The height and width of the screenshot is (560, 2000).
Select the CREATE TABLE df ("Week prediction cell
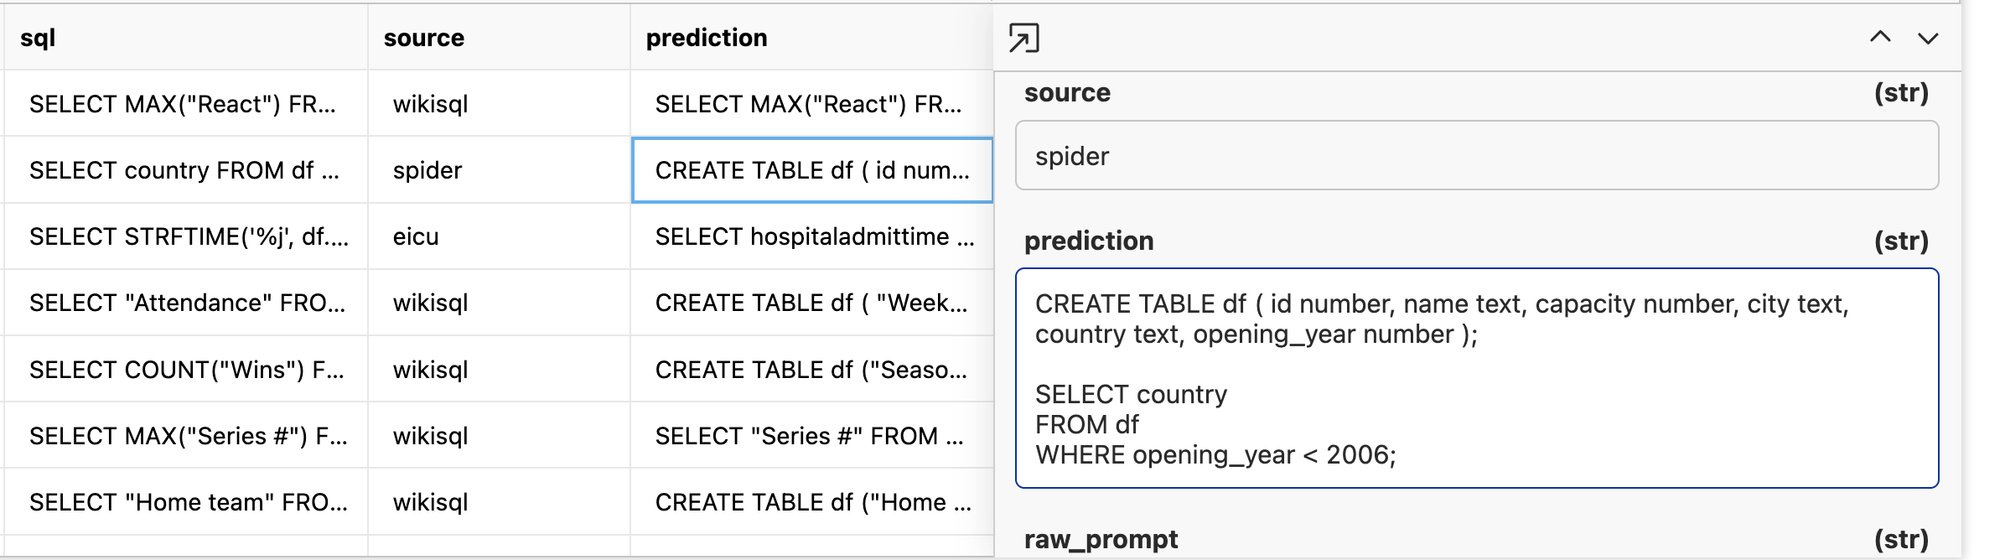click(812, 302)
